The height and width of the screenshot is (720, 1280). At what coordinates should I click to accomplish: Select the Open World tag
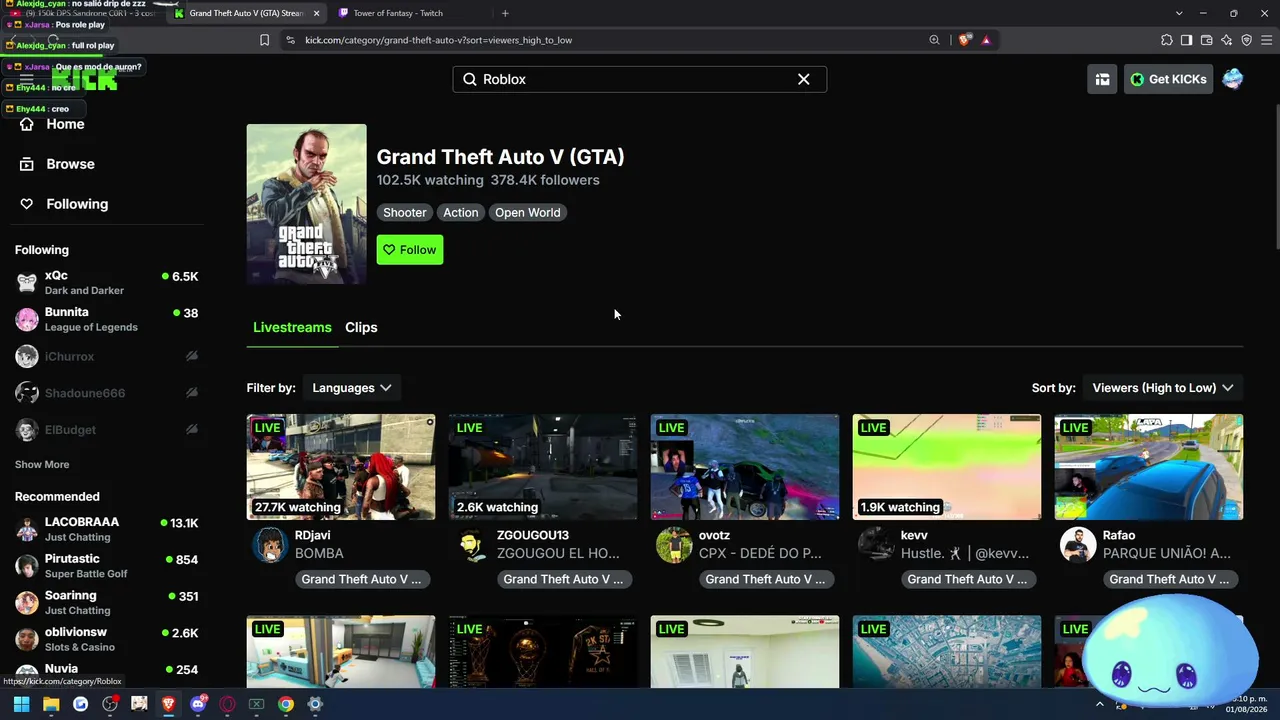pos(528,212)
